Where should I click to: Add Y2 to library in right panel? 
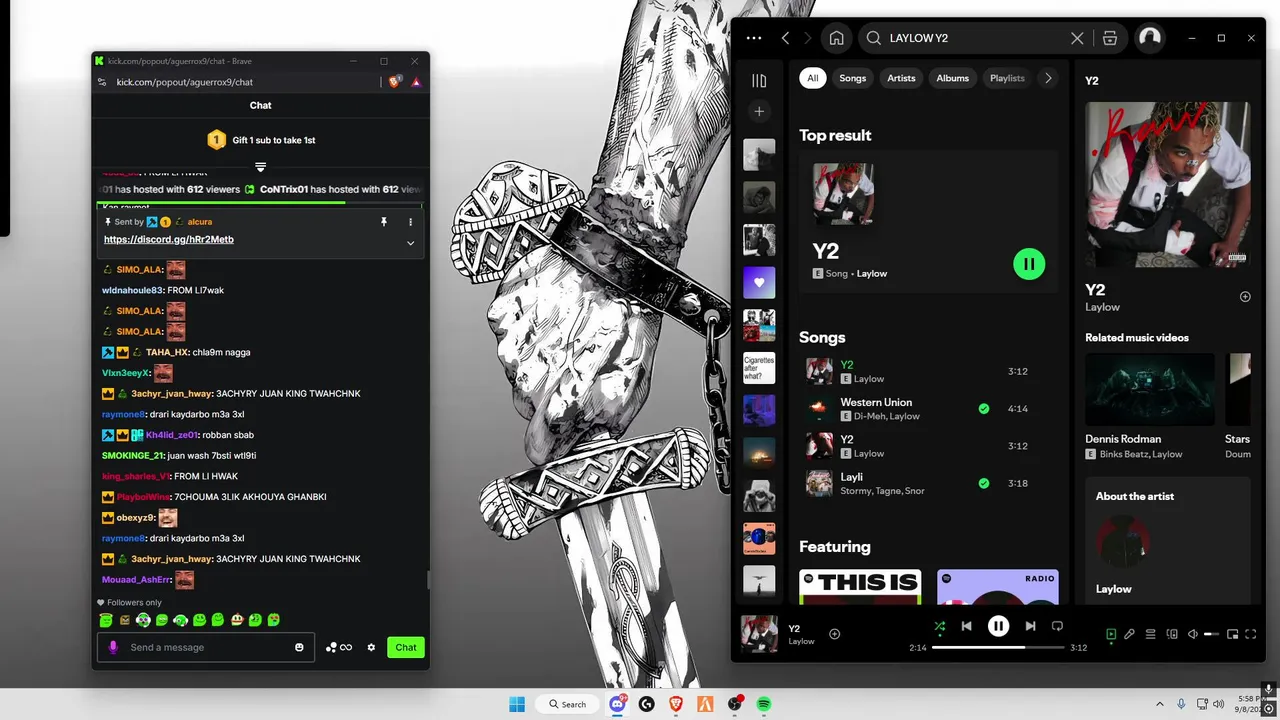click(x=1245, y=297)
